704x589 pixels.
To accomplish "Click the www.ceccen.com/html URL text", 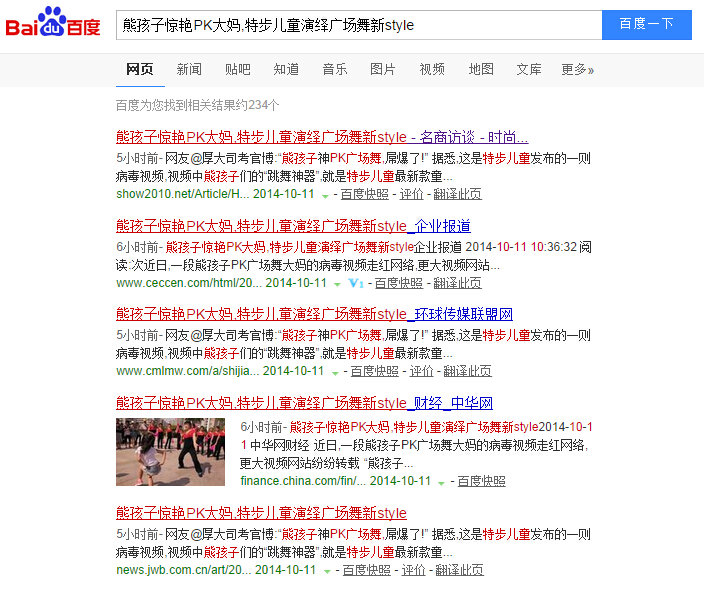I will [189, 283].
